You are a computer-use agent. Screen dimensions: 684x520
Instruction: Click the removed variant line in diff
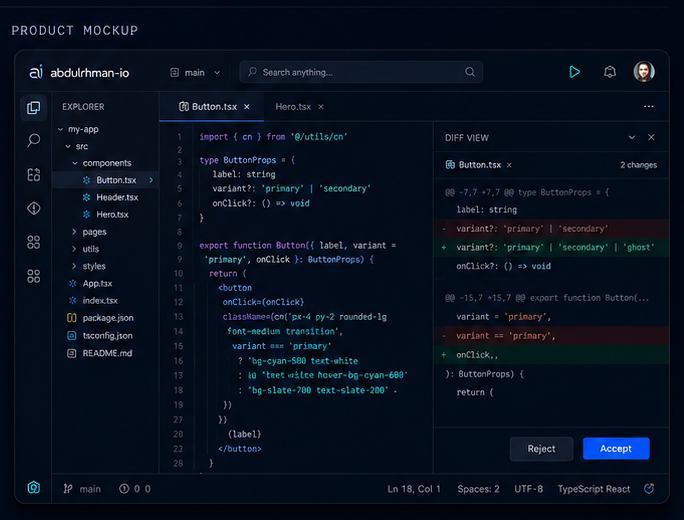[551, 229]
